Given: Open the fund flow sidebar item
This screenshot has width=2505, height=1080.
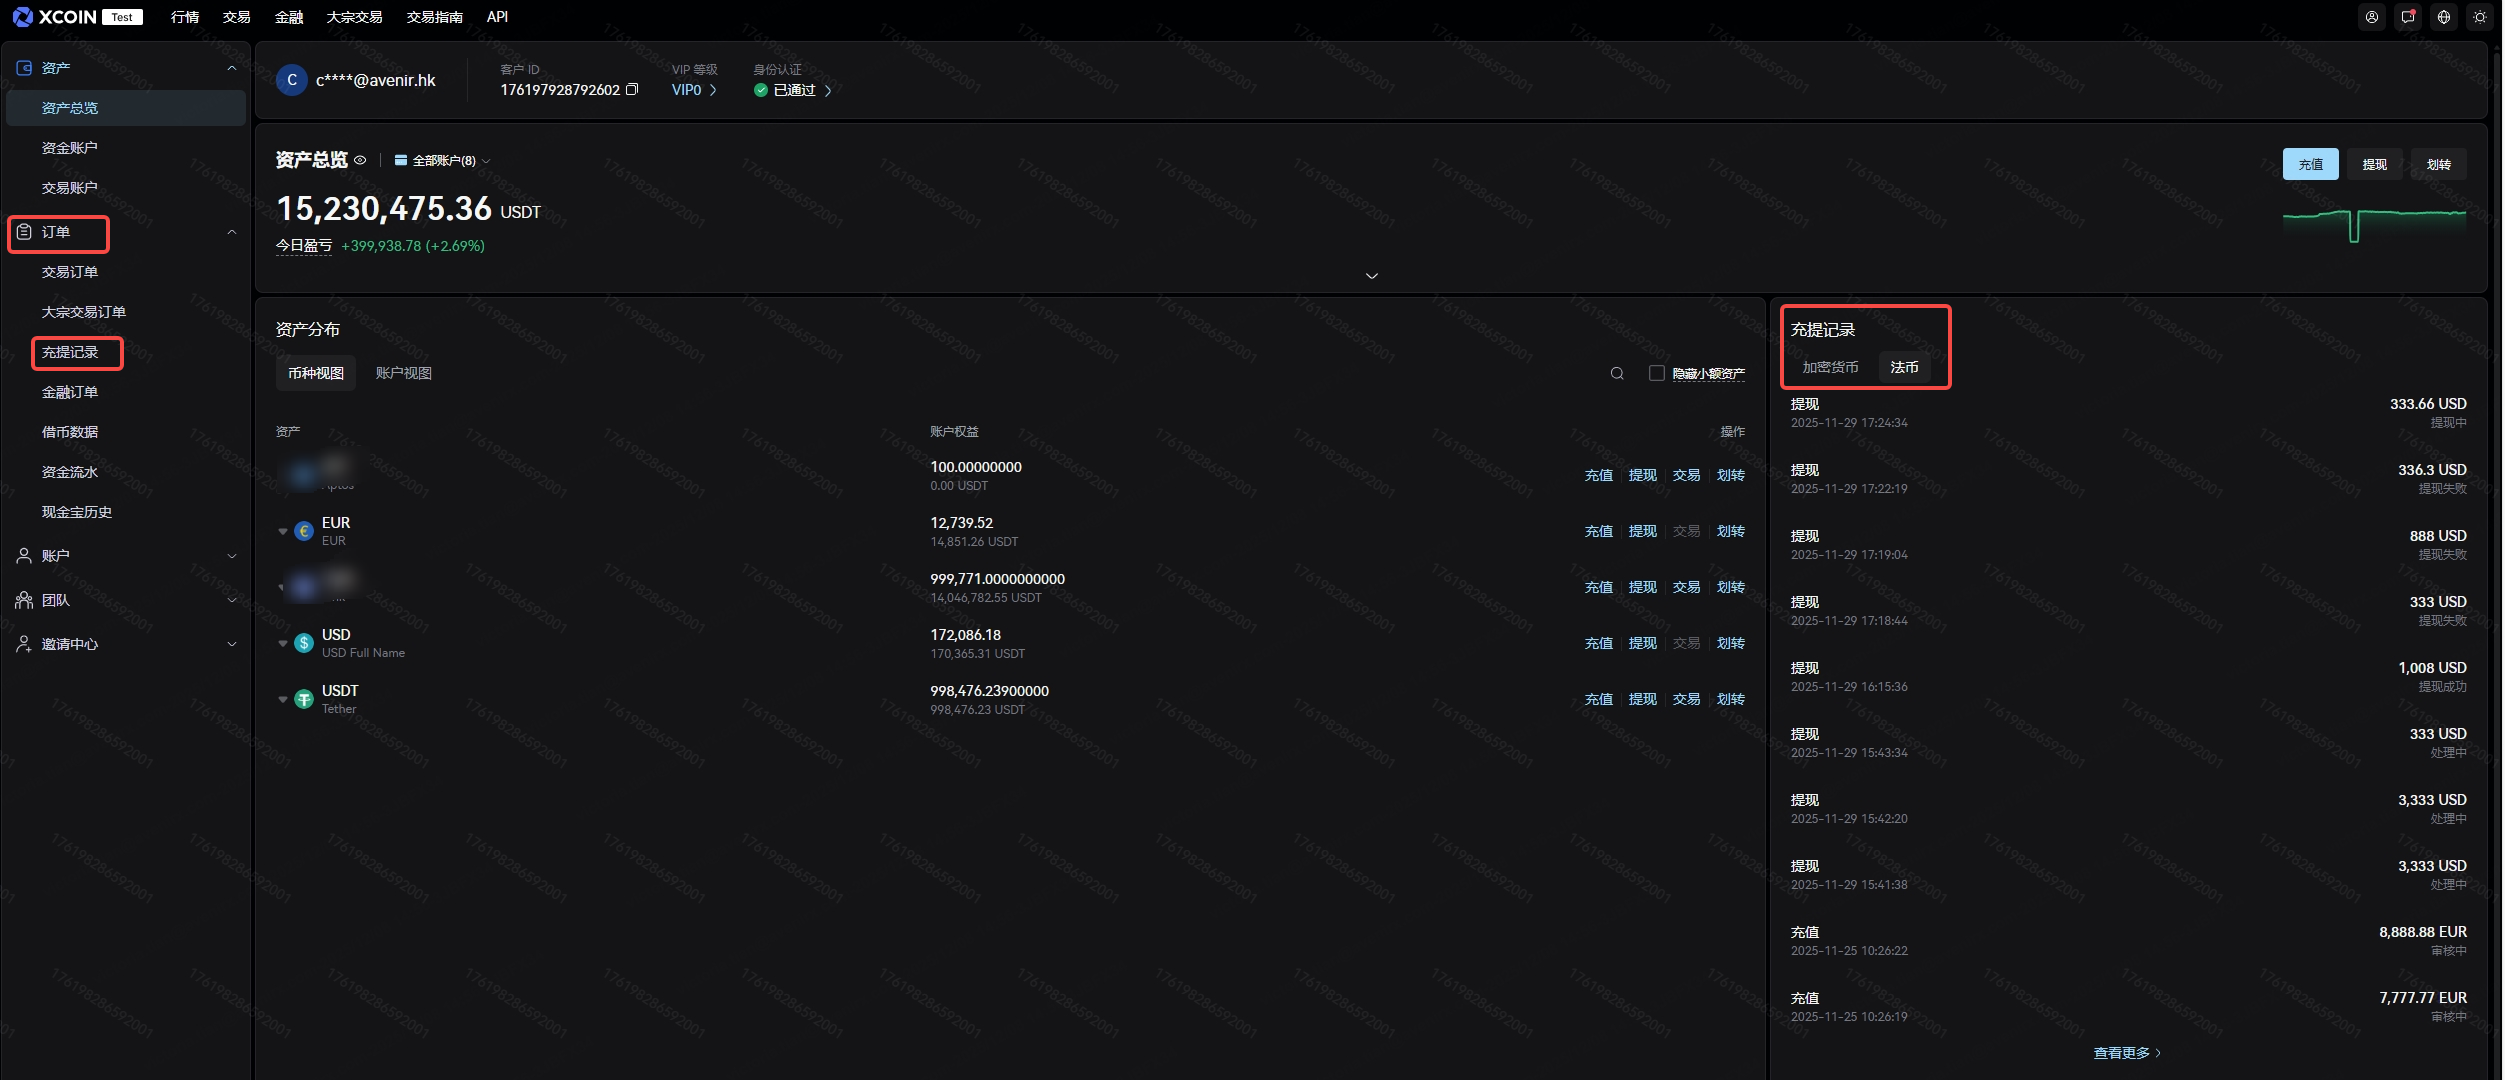Looking at the screenshot, I should click(x=70, y=472).
